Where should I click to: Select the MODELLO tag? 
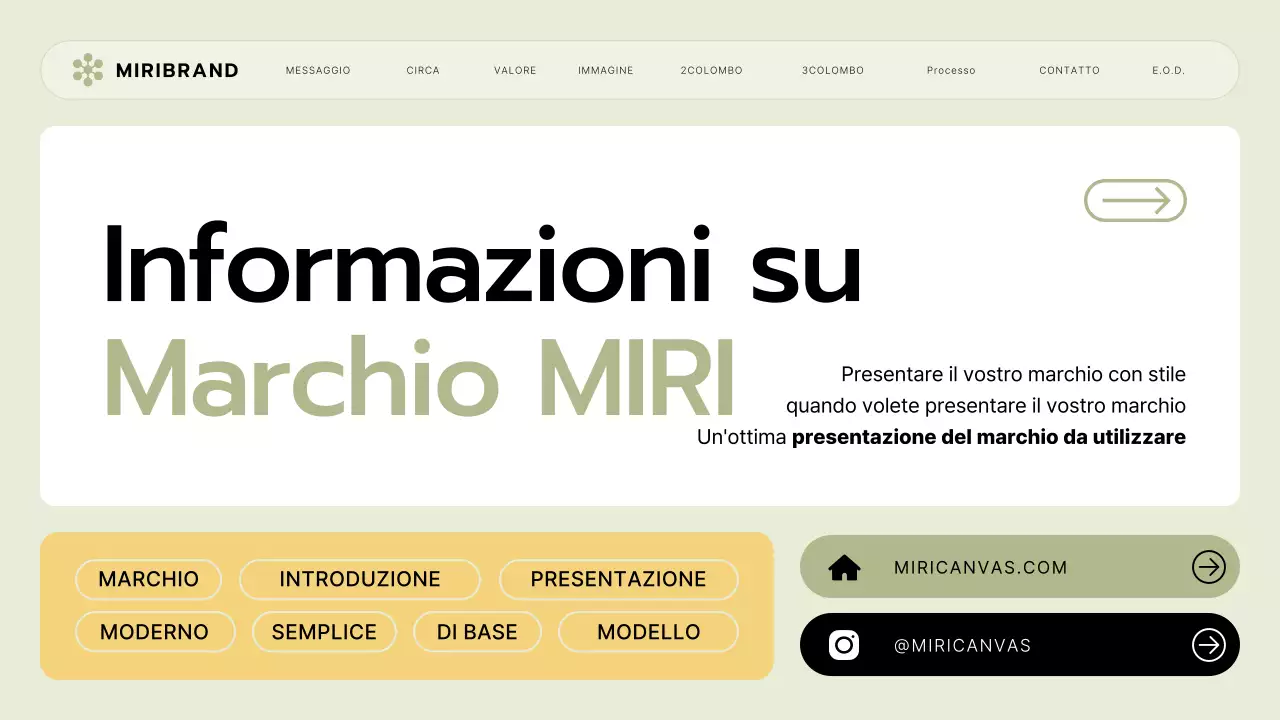pyautogui.click(x=648, y=631)
